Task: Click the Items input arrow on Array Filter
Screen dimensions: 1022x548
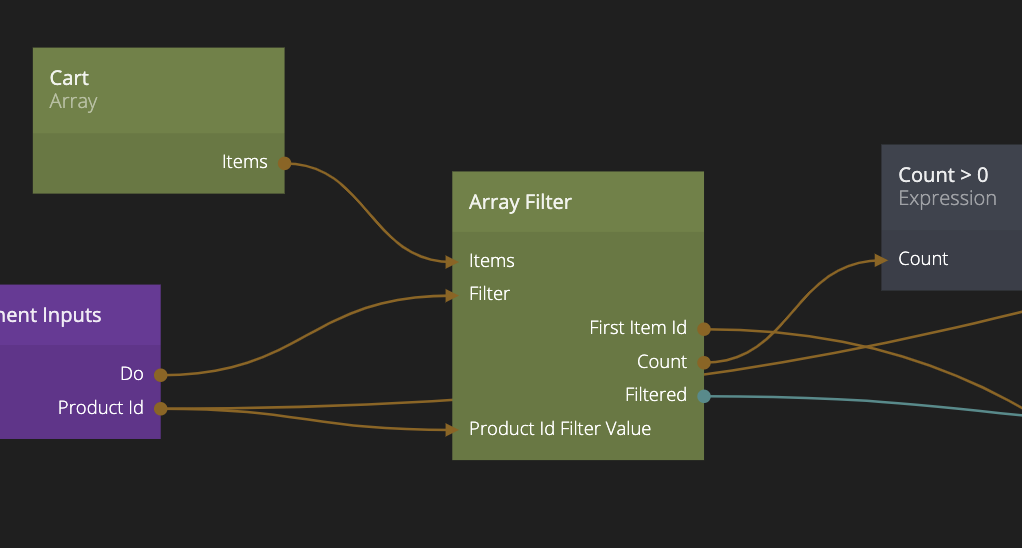Action: pos(451,261)
